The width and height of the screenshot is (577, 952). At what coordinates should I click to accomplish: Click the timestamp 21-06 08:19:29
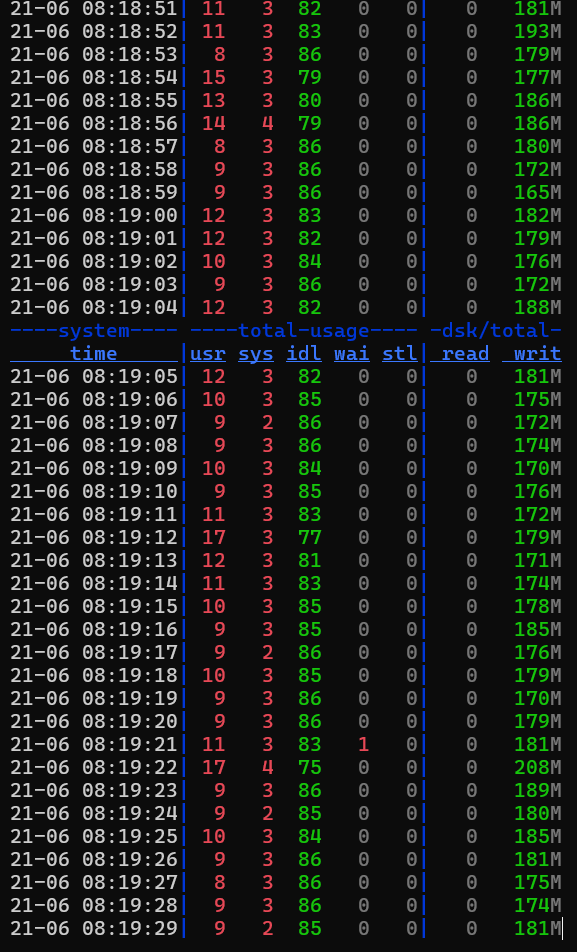coord(94,930)
